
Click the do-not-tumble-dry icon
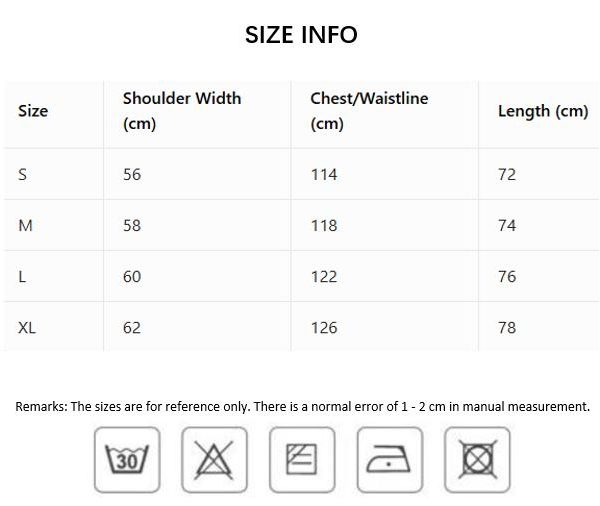477,460
